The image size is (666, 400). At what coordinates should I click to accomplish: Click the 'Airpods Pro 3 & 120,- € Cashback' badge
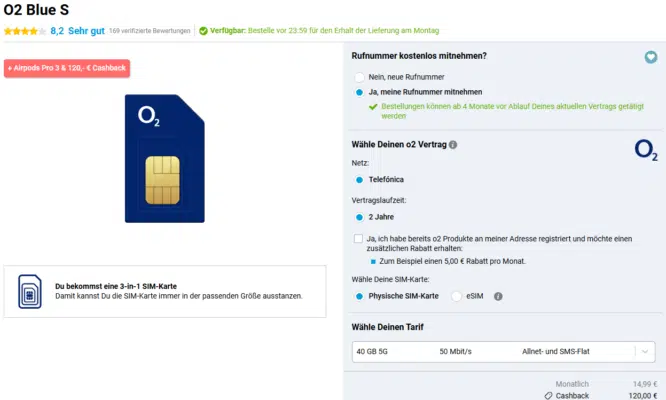[67, 69]
